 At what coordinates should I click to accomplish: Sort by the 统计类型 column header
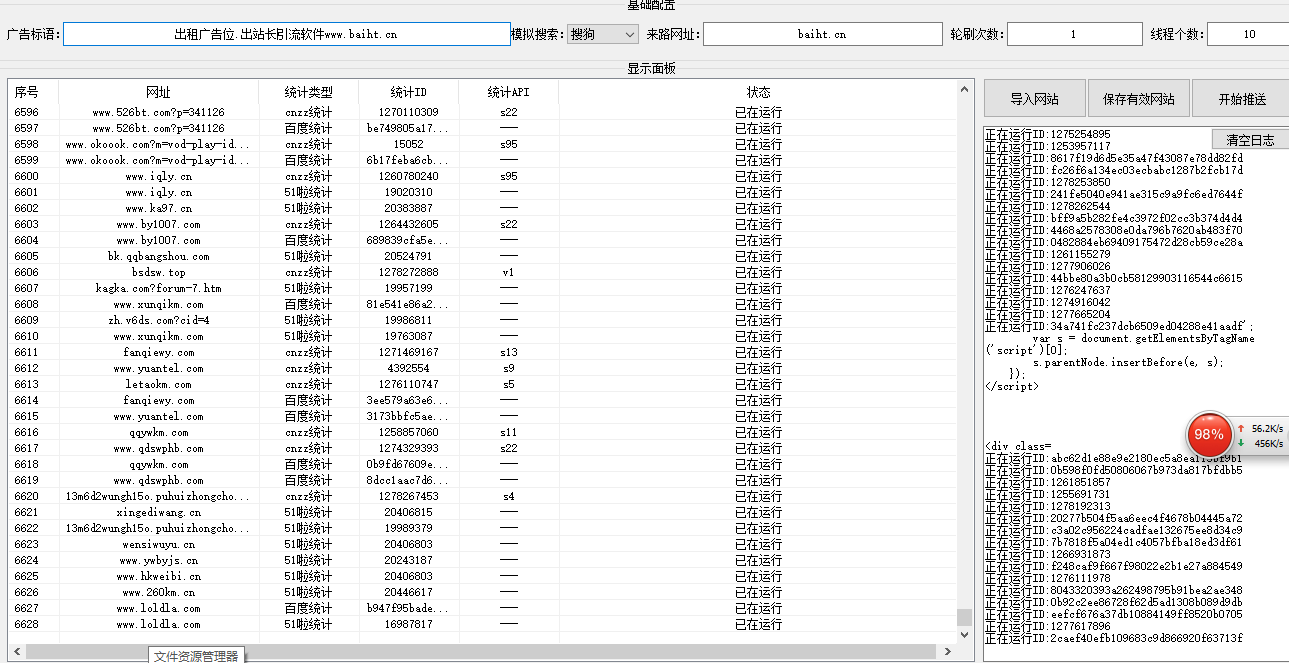(308, 92)
